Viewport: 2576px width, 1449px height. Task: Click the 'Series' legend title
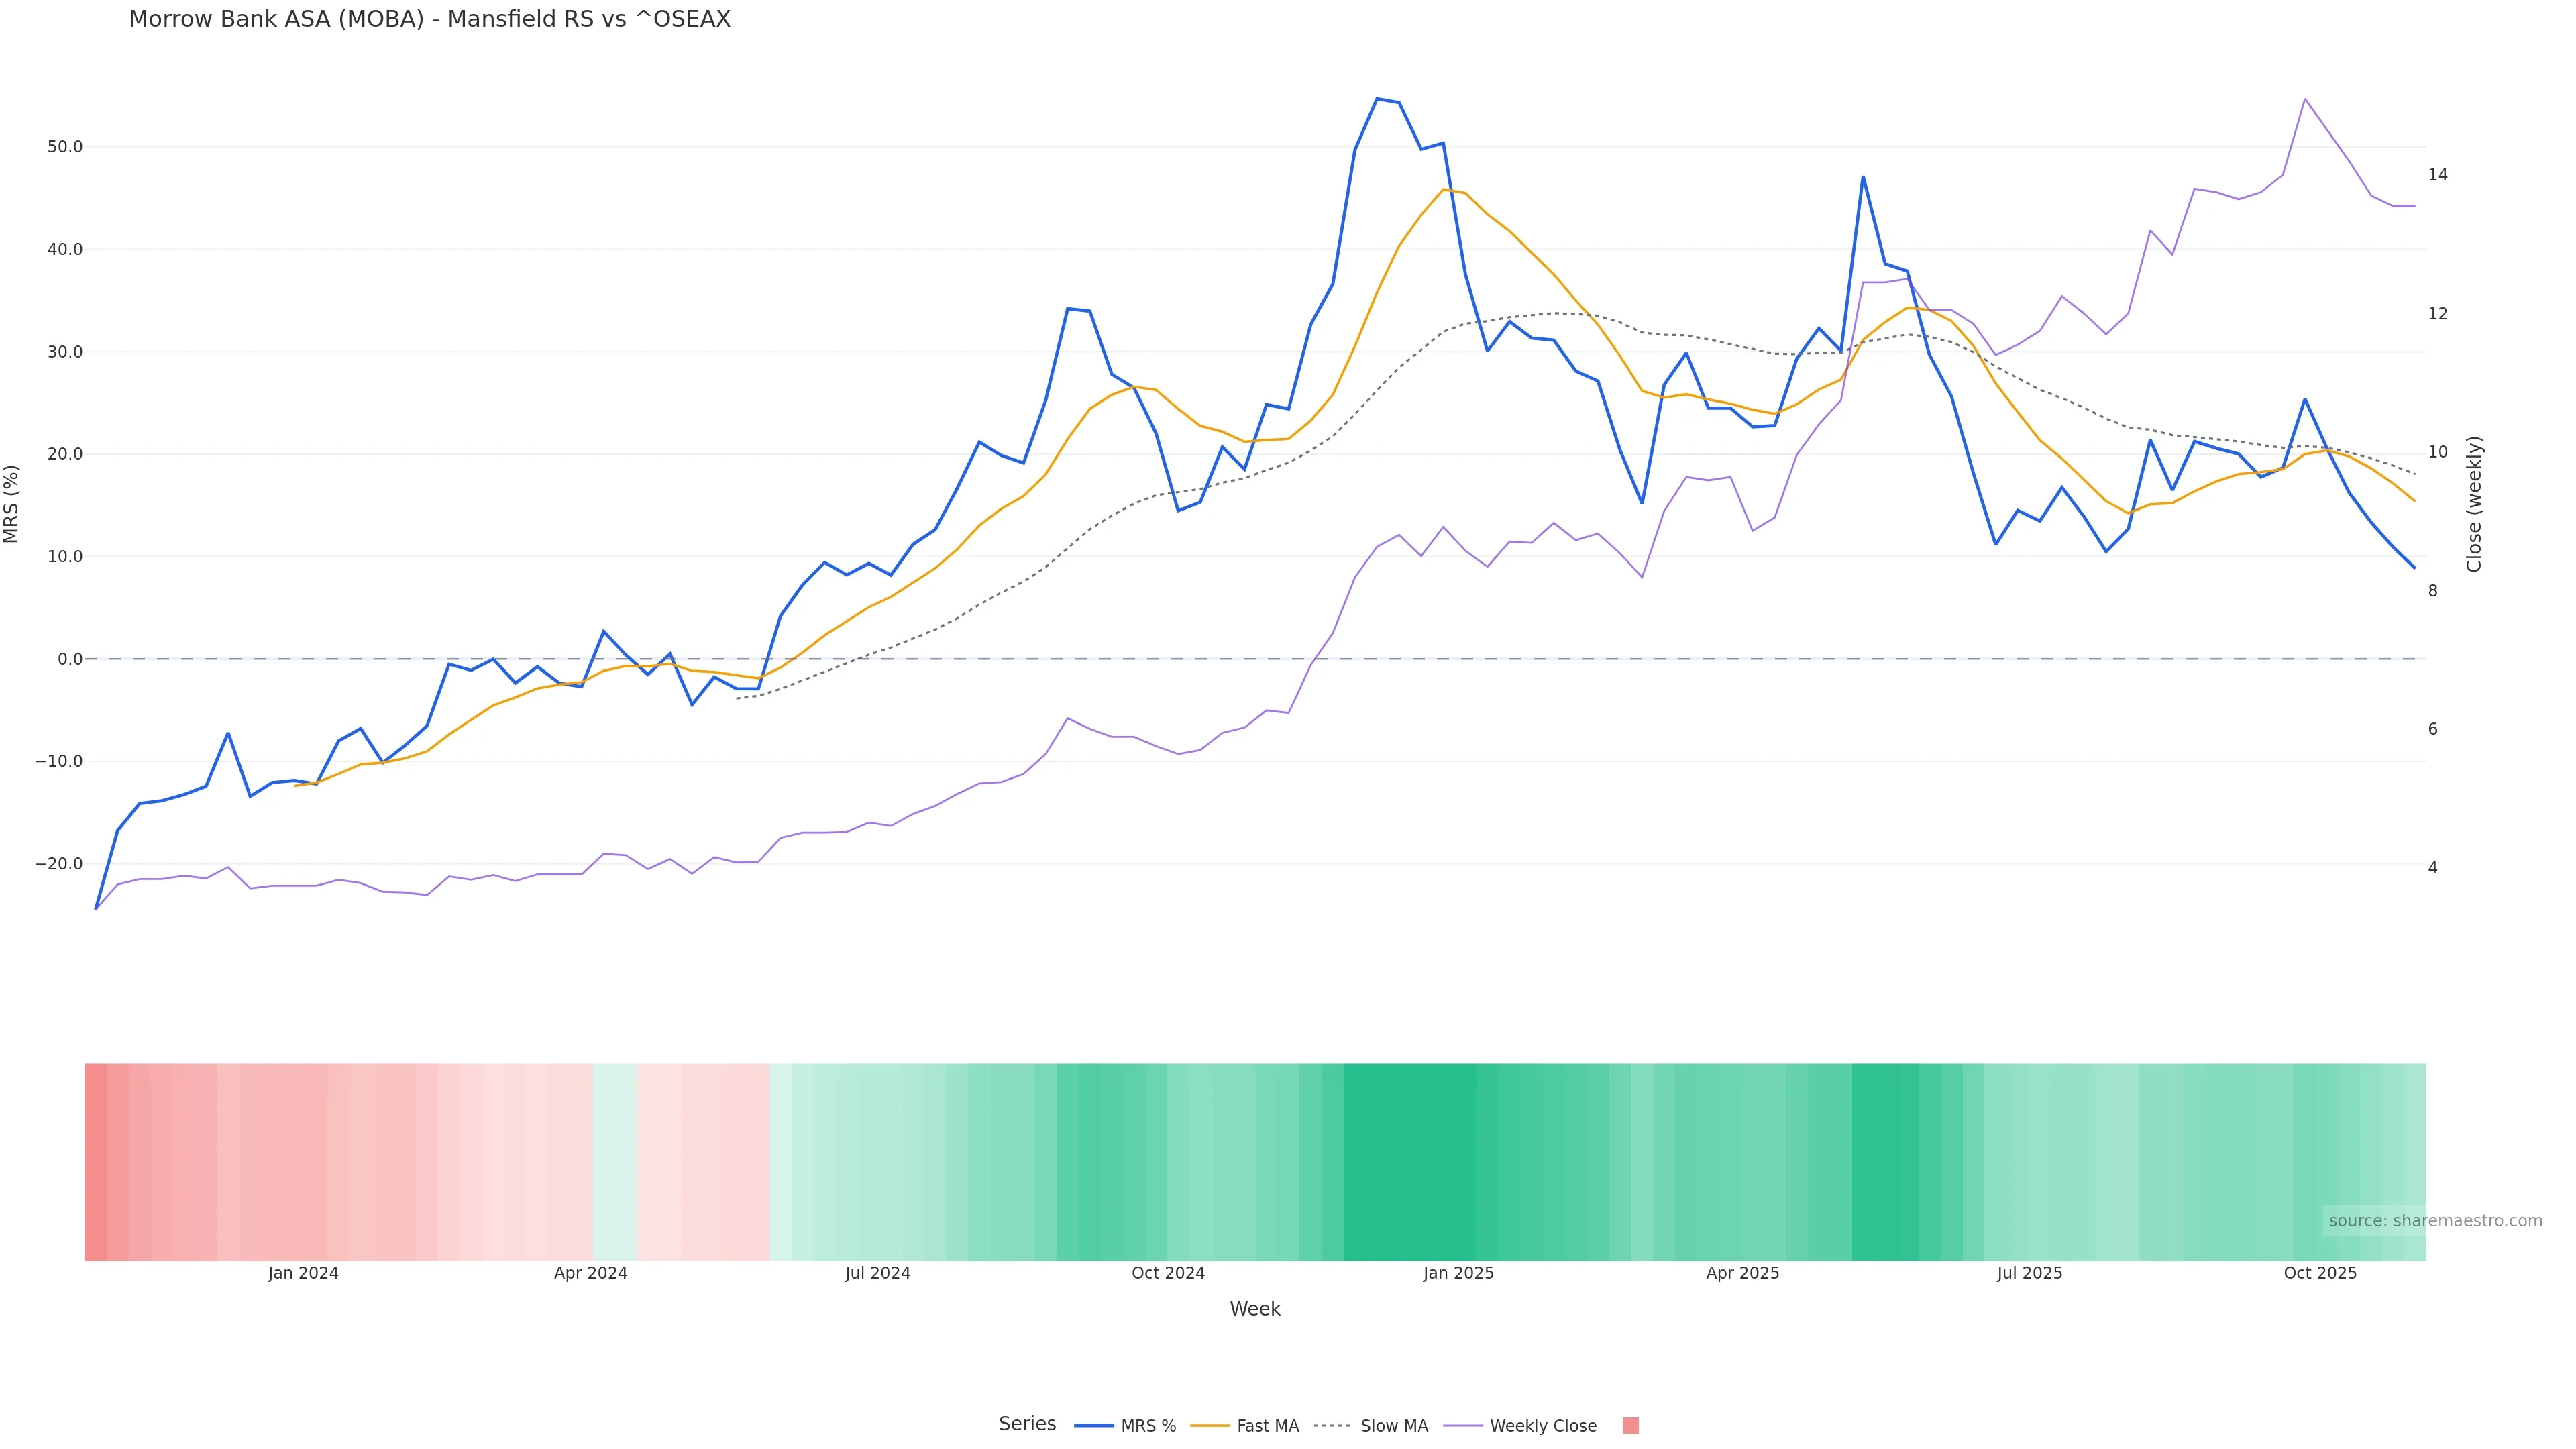(x=1027, y=1424)
